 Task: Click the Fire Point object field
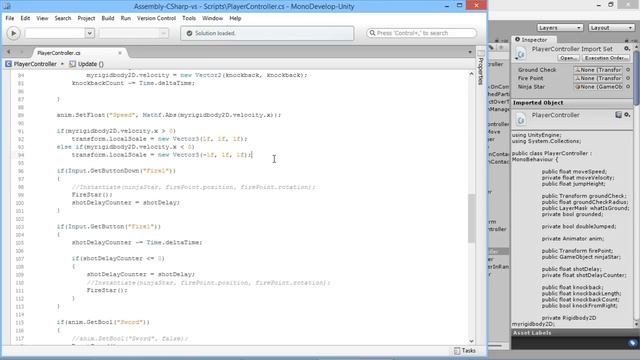click(598, 78)
